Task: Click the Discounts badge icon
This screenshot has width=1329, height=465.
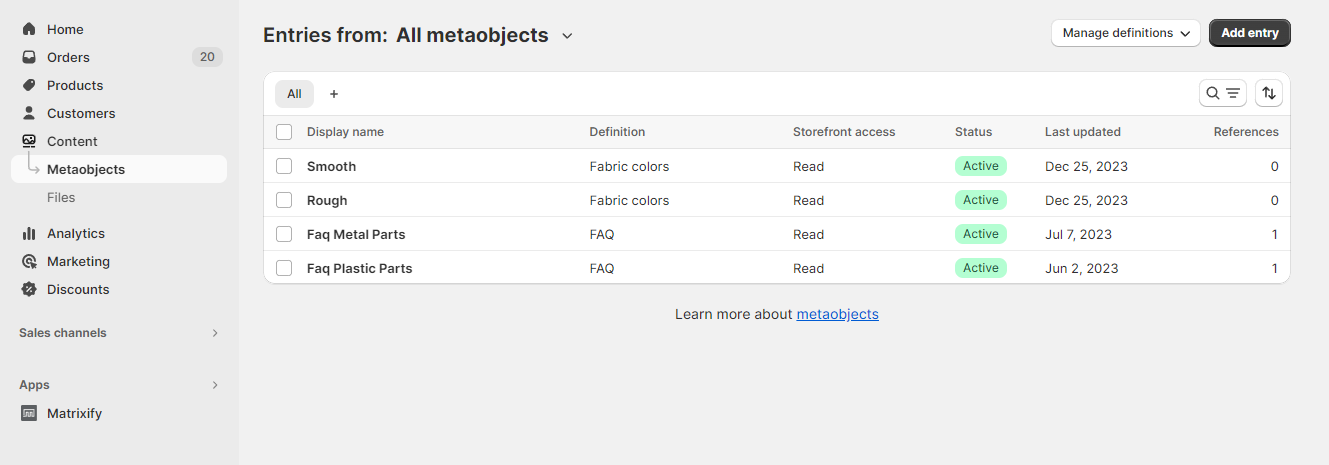Action: (x=29, y=289)
